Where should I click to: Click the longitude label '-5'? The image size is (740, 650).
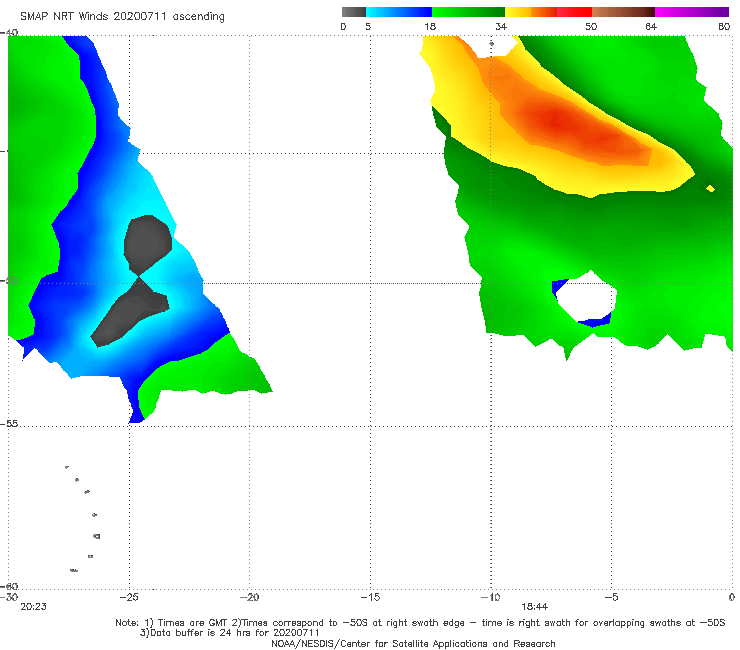coord(611,597)
